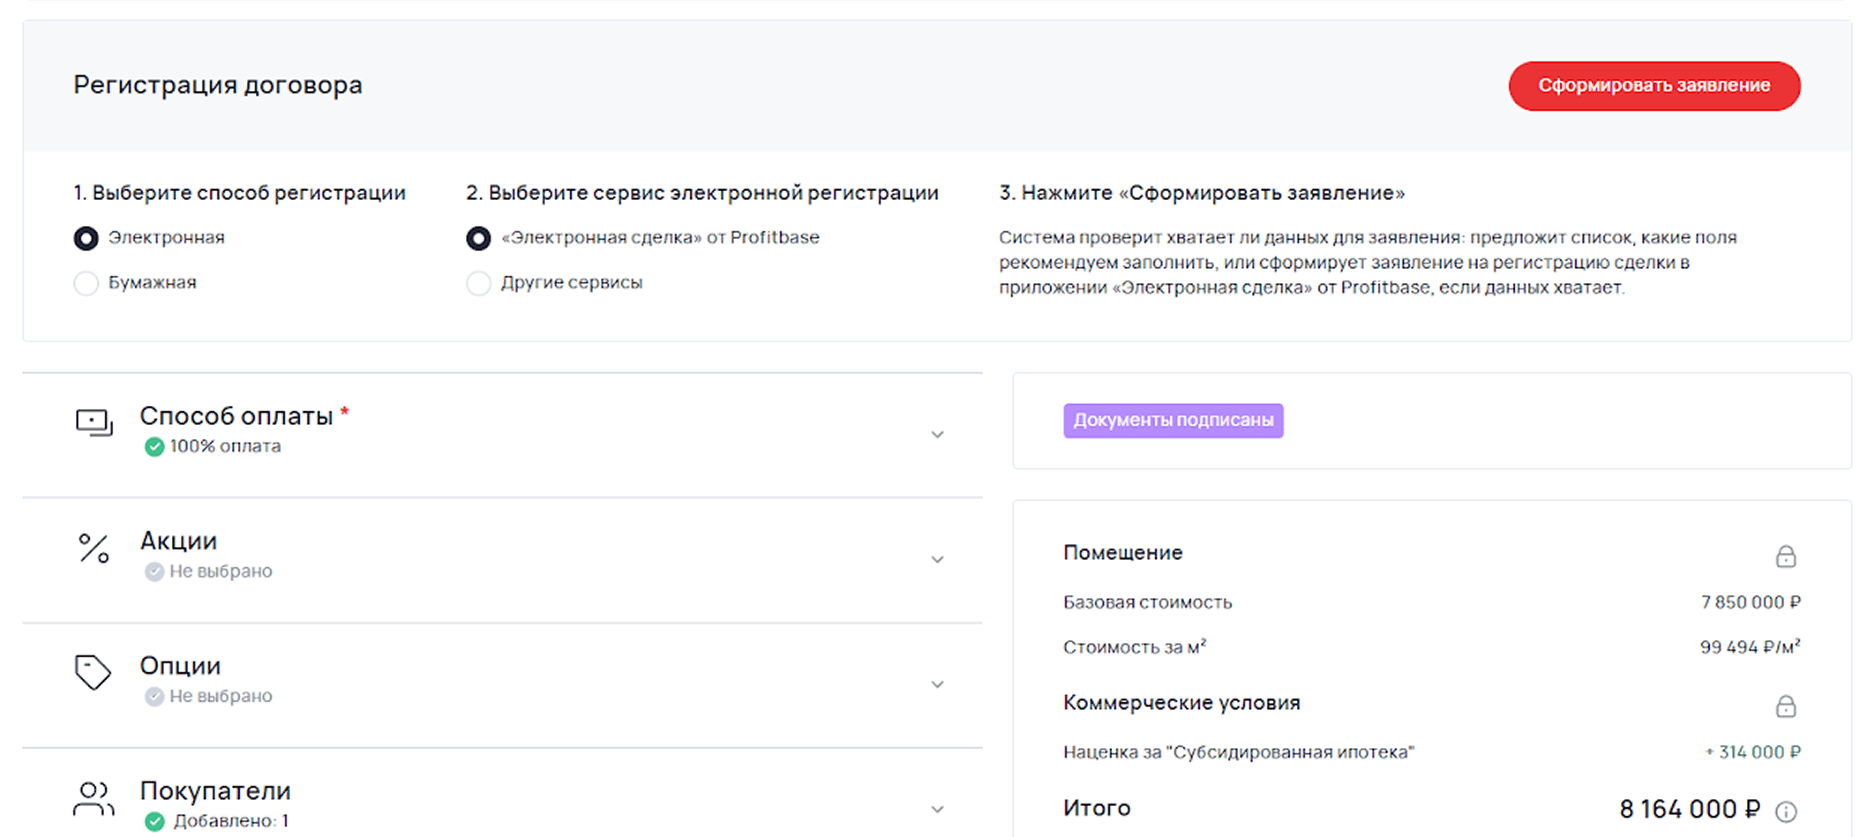
Task: Select the Бумажная registration option
Action: [x=86, y=283]
